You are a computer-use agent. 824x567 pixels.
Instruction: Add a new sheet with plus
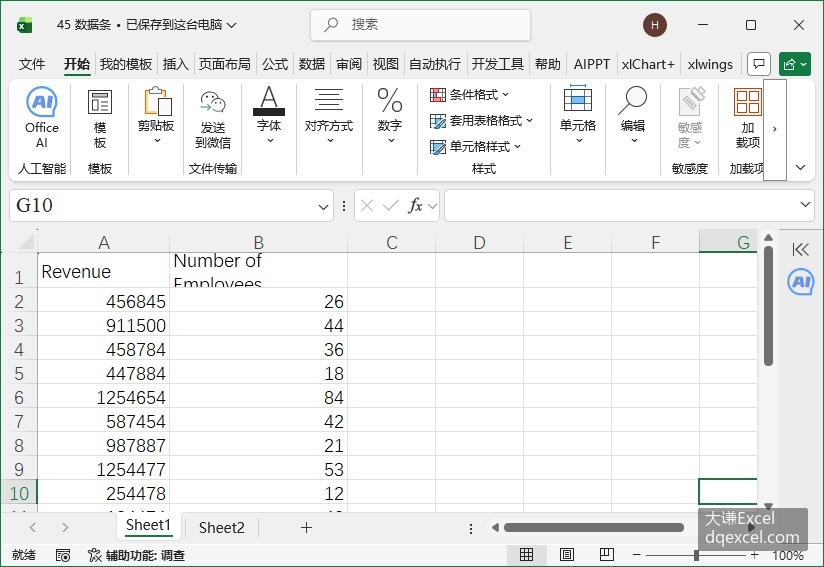(x=306, y=527)
